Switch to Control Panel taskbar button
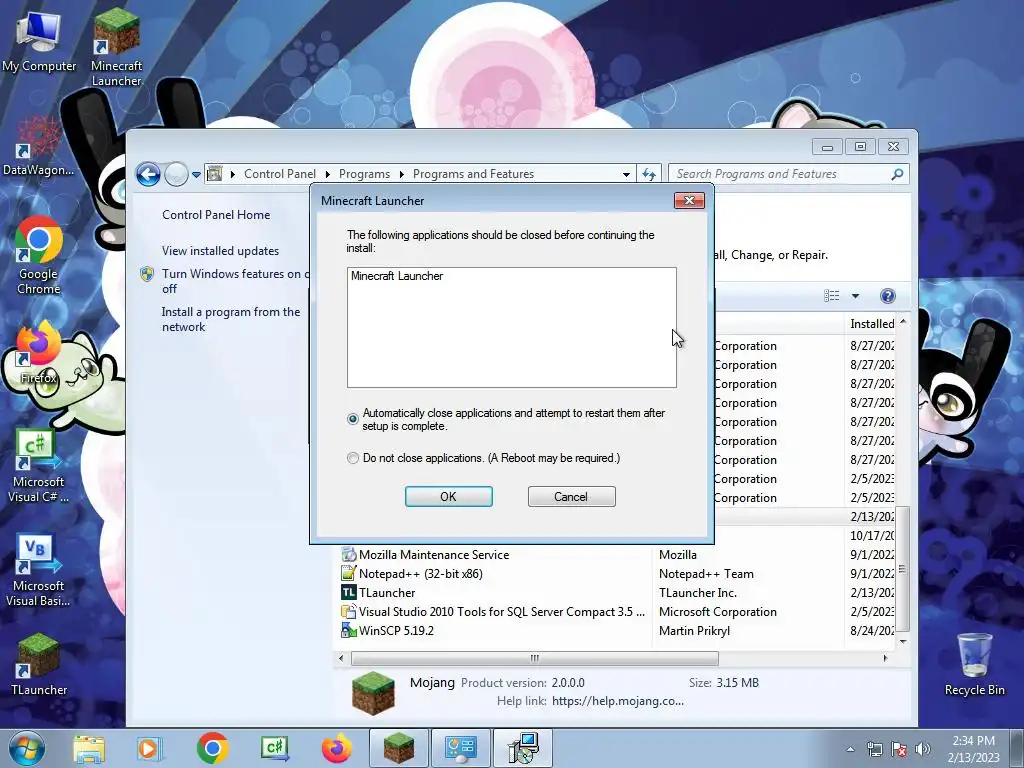Screen dimensions: 1024x768 pos(460,748)
